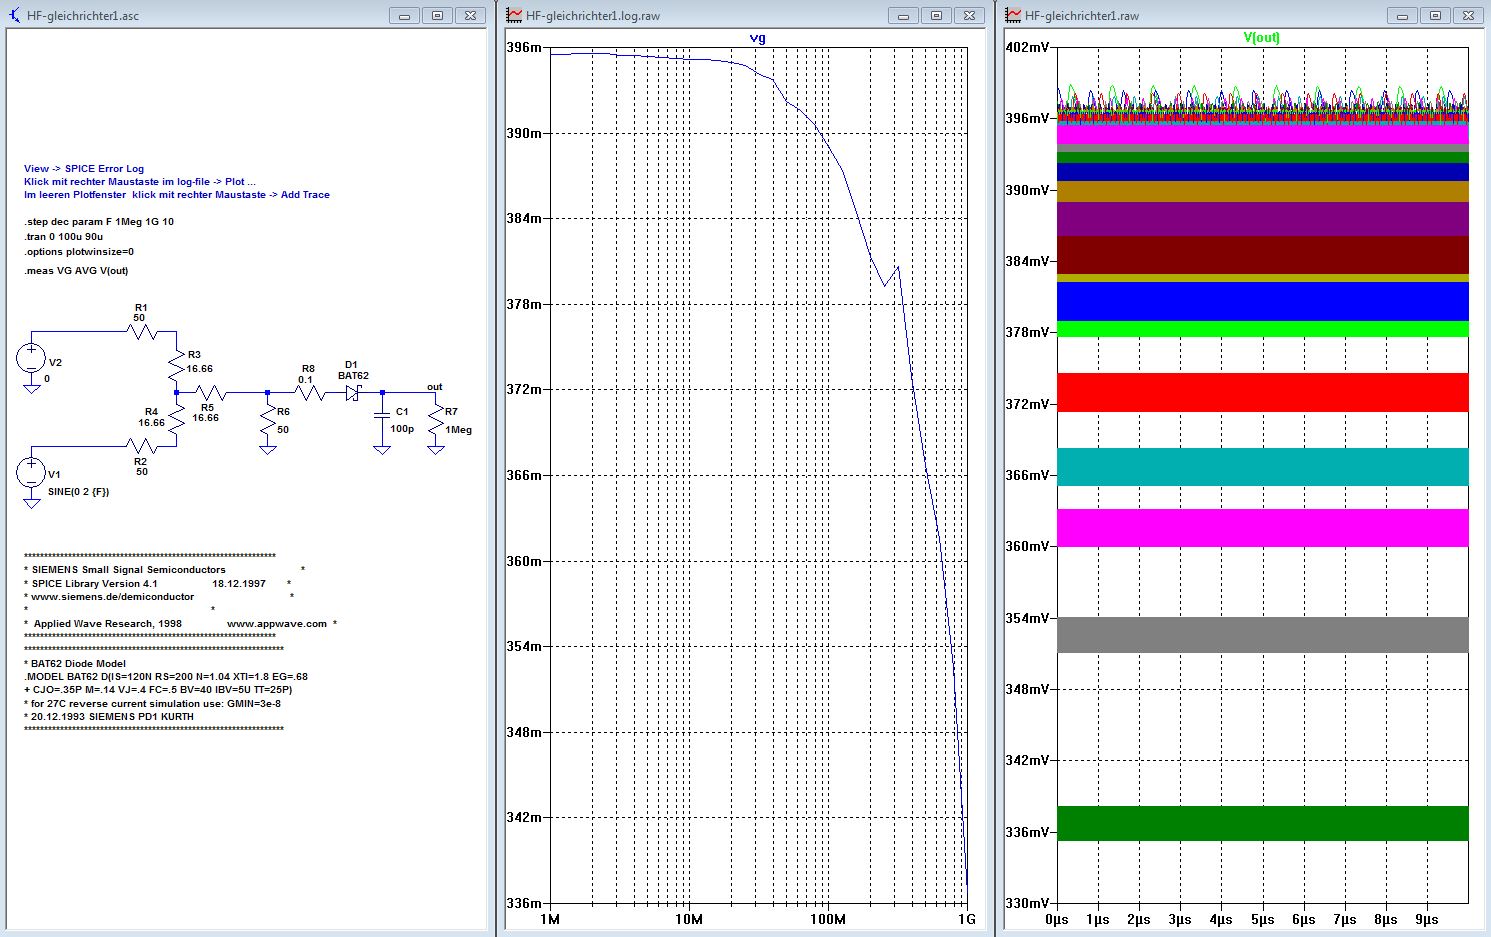Click the waveform icon in HF-gleichrichter1.raw title bar
1491x937 pixels.
tap(1013, 16)
